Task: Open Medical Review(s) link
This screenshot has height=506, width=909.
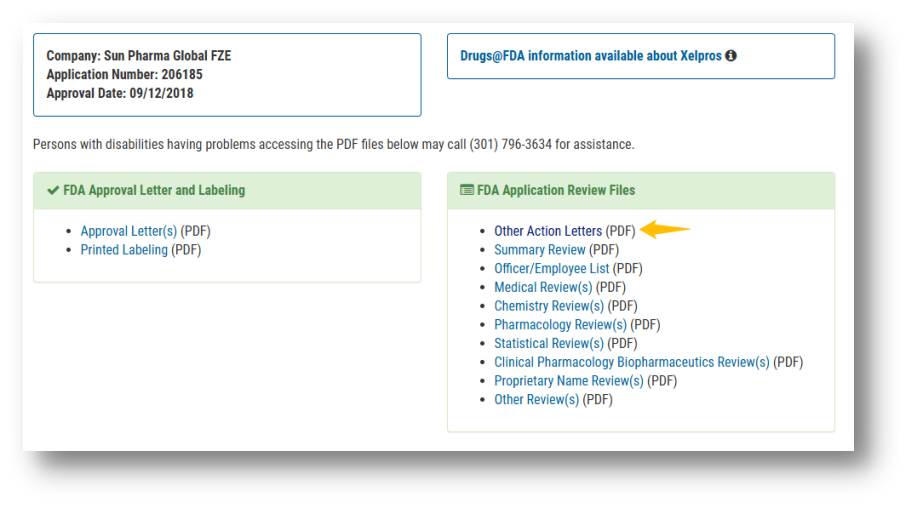Action: tap(543, 287)
